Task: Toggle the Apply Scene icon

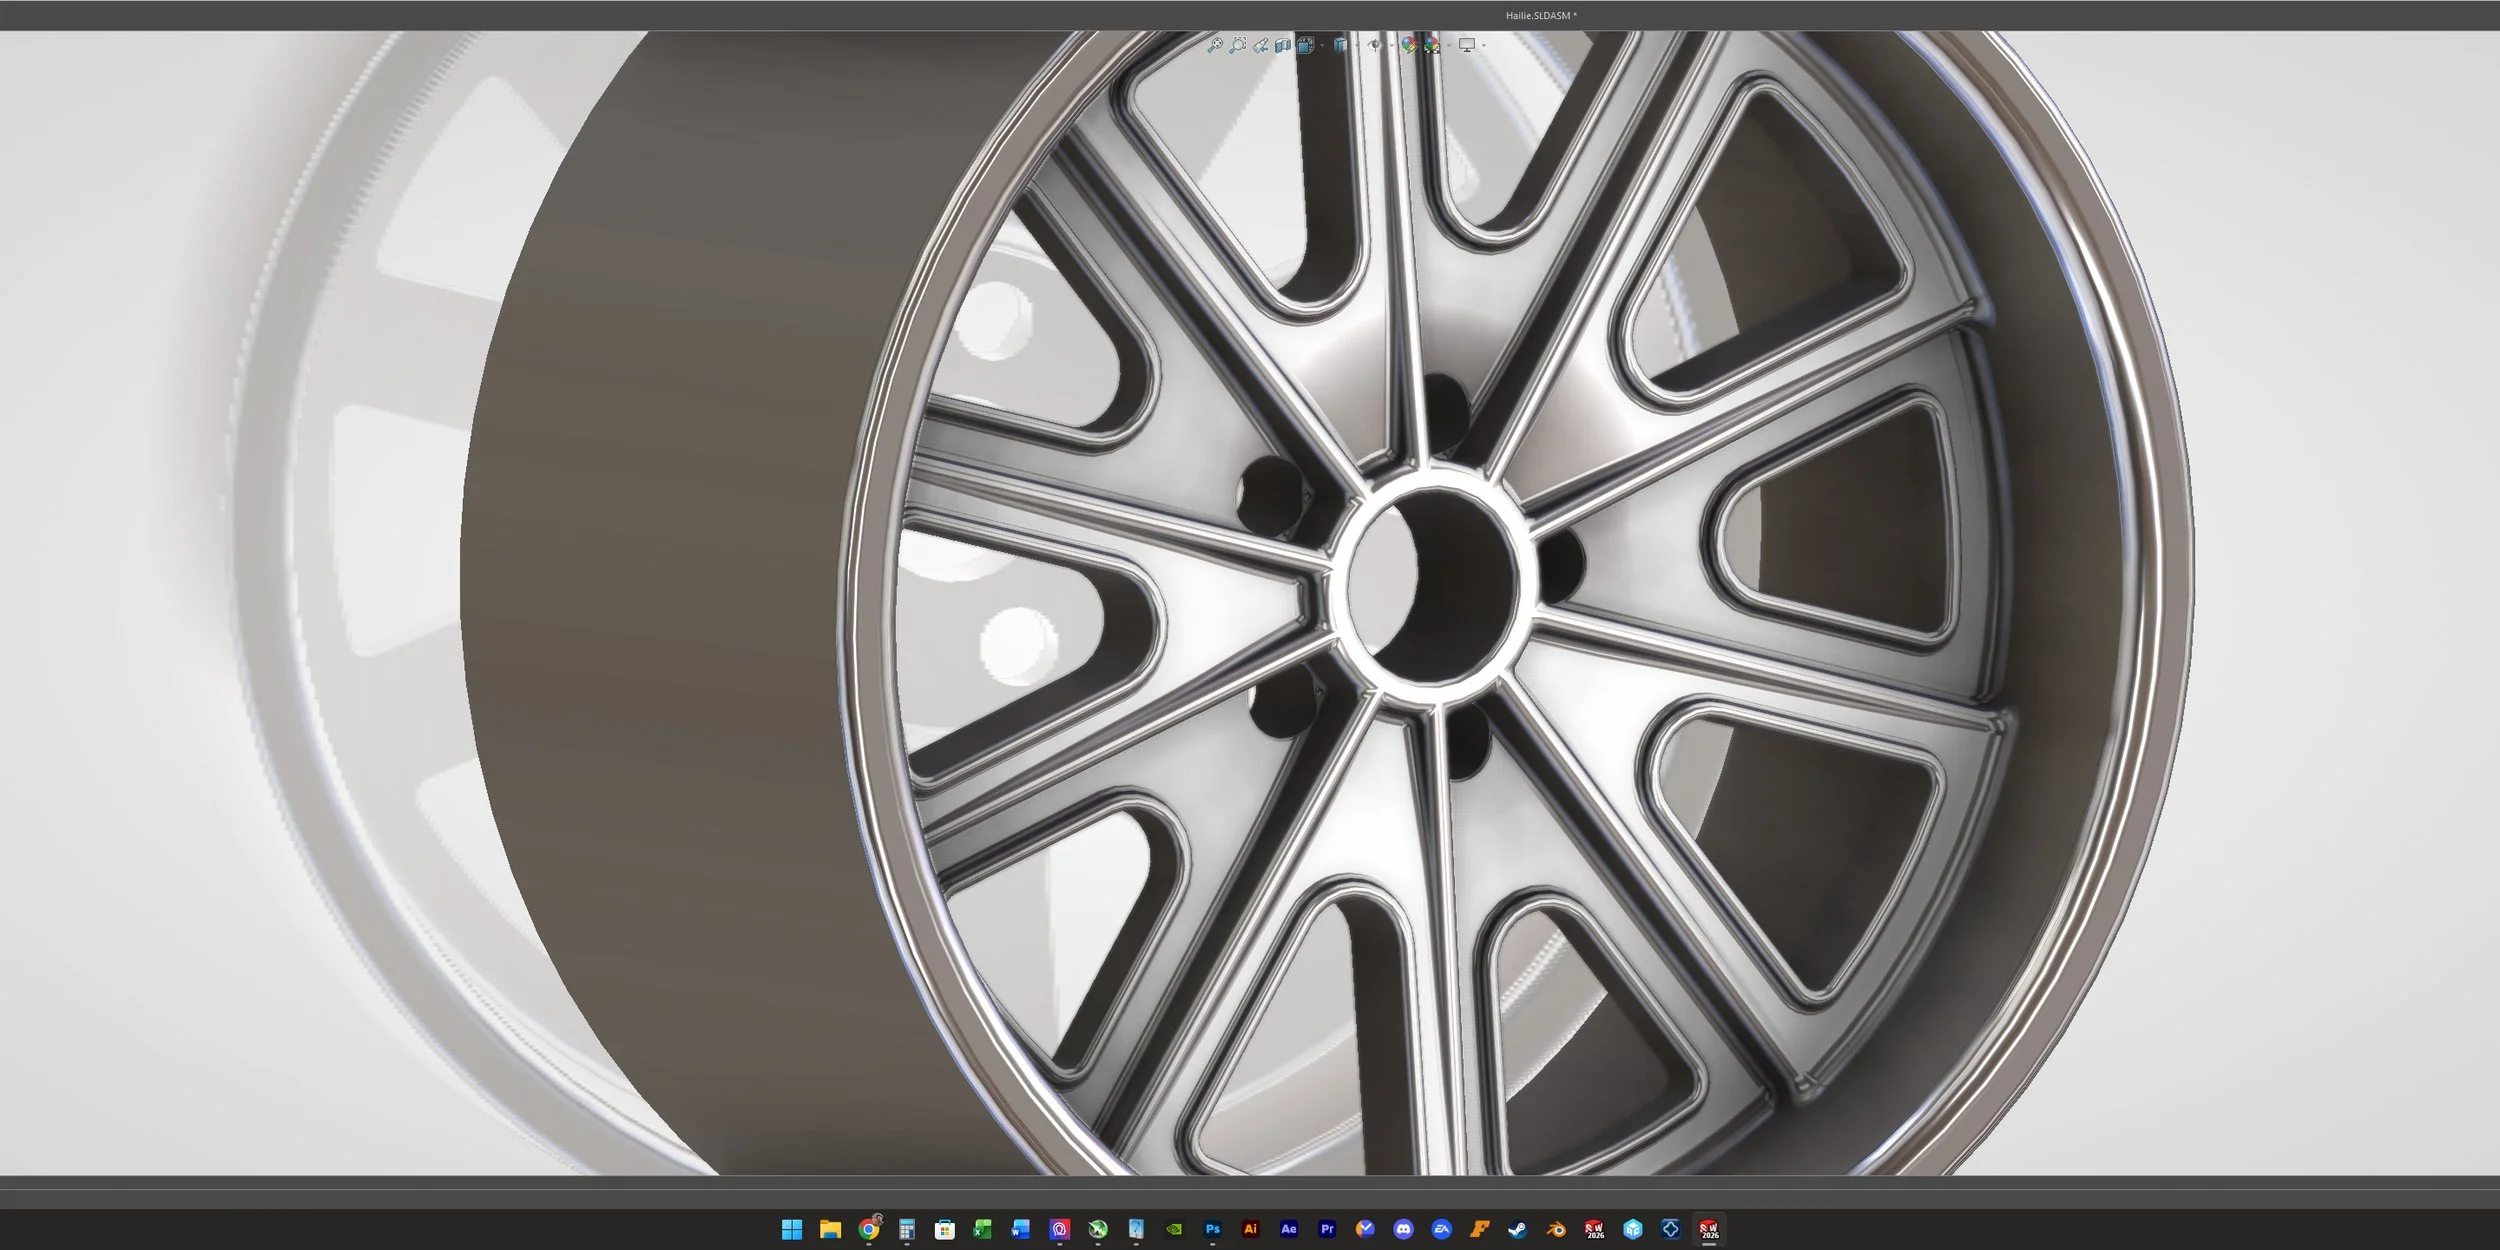Action: click(1432, 45)
